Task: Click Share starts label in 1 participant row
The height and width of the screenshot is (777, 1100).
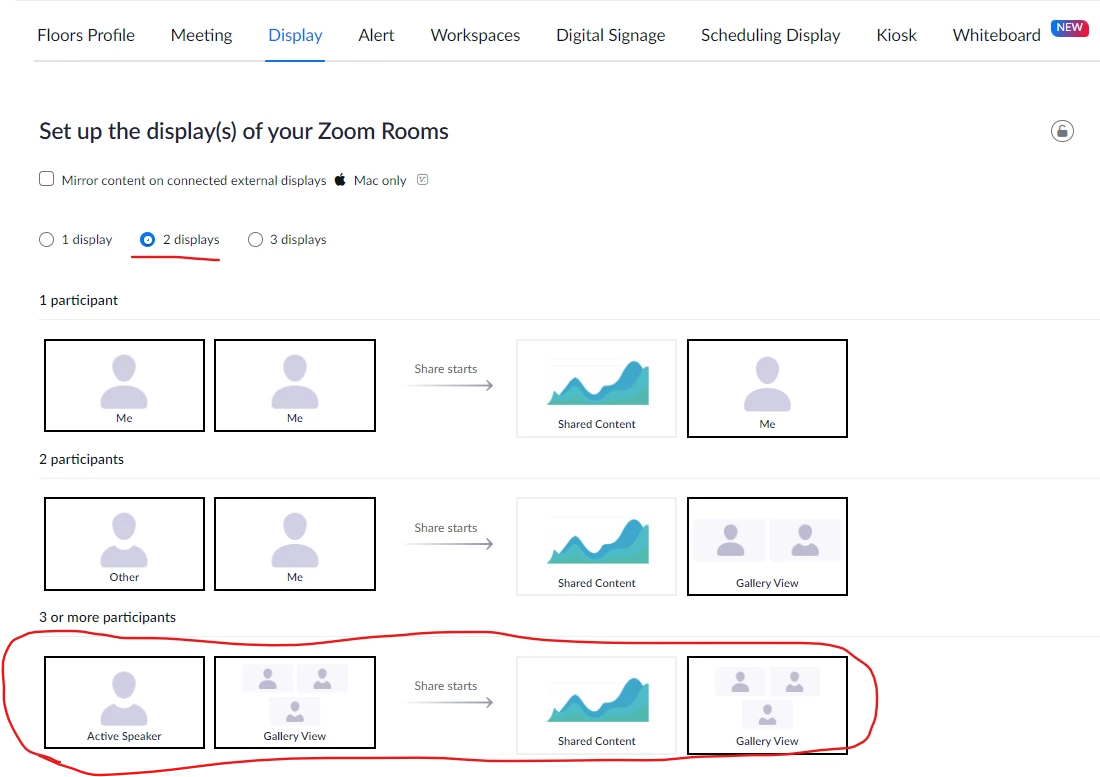Action: pyautogui.click(x=445, y=369)
